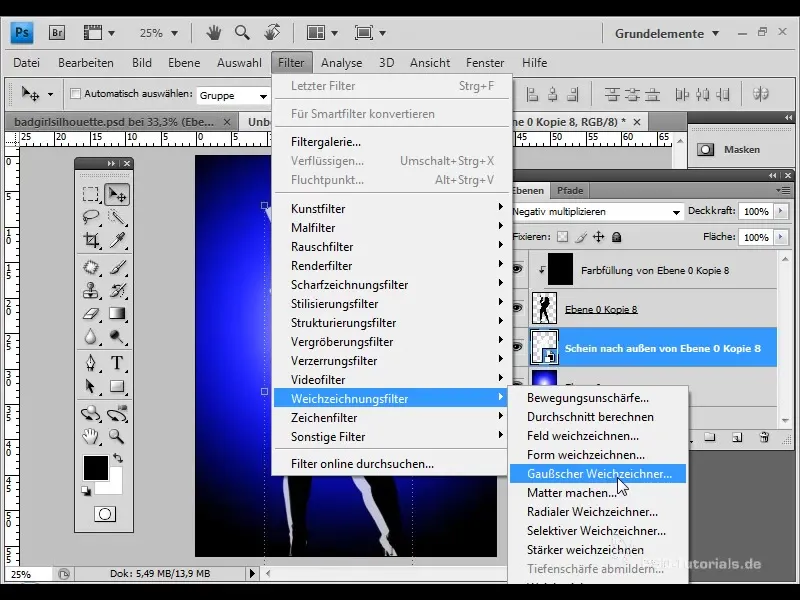
Task: Hide the Schein nach außen layer
Action: tap(517, 347)
